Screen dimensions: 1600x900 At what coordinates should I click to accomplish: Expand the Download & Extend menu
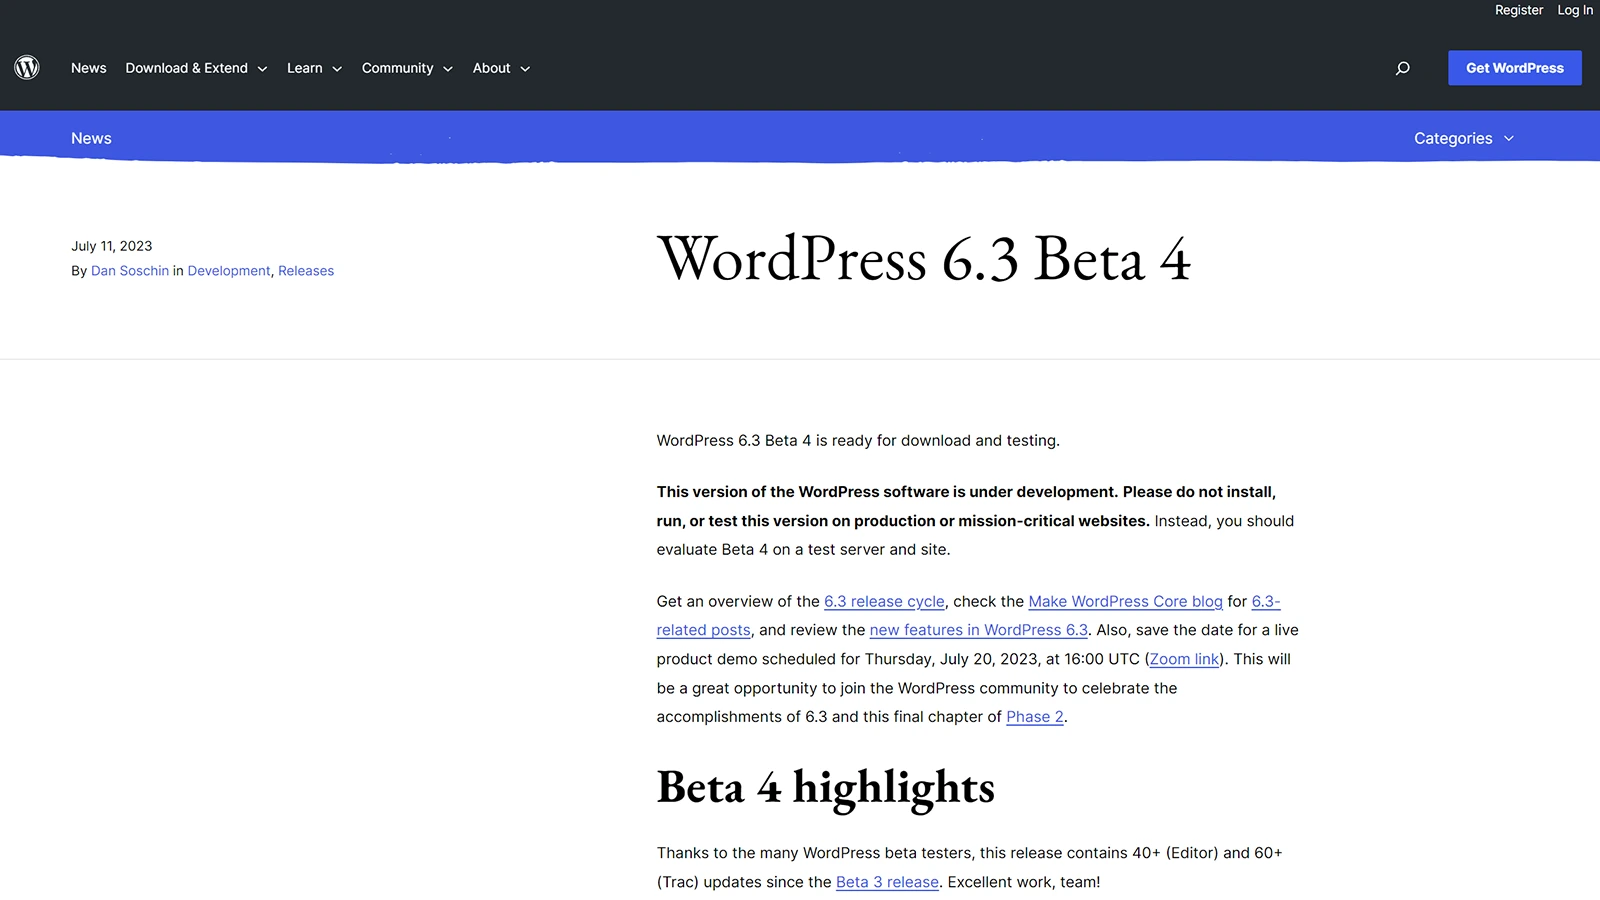[196, 68]
